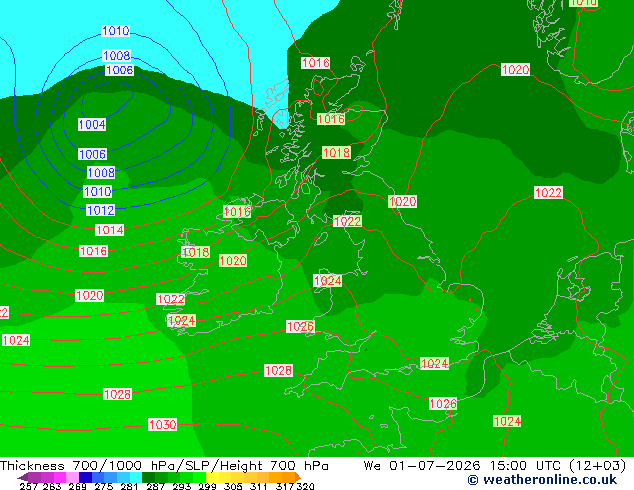Viewport: 634px width, 490px height.
Task: Click the blue 1004 isobar label
Action: (x=92, y=125)
